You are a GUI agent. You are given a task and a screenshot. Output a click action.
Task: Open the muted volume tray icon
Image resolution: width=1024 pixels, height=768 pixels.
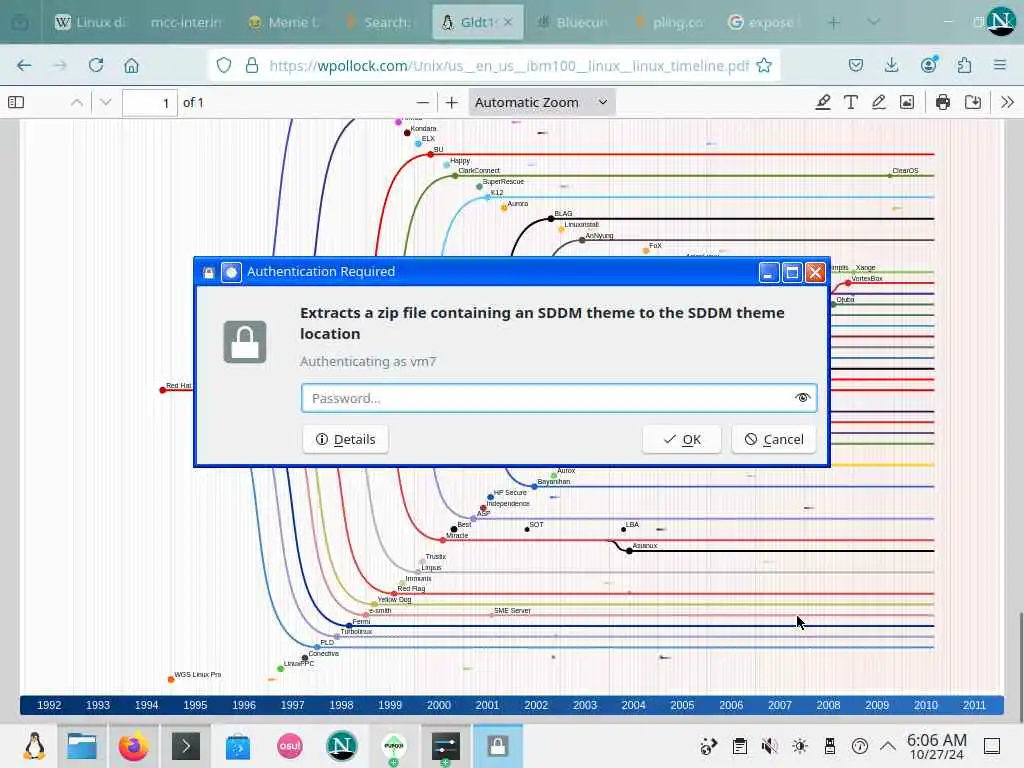pyautogui.click(x=770, y=746)
